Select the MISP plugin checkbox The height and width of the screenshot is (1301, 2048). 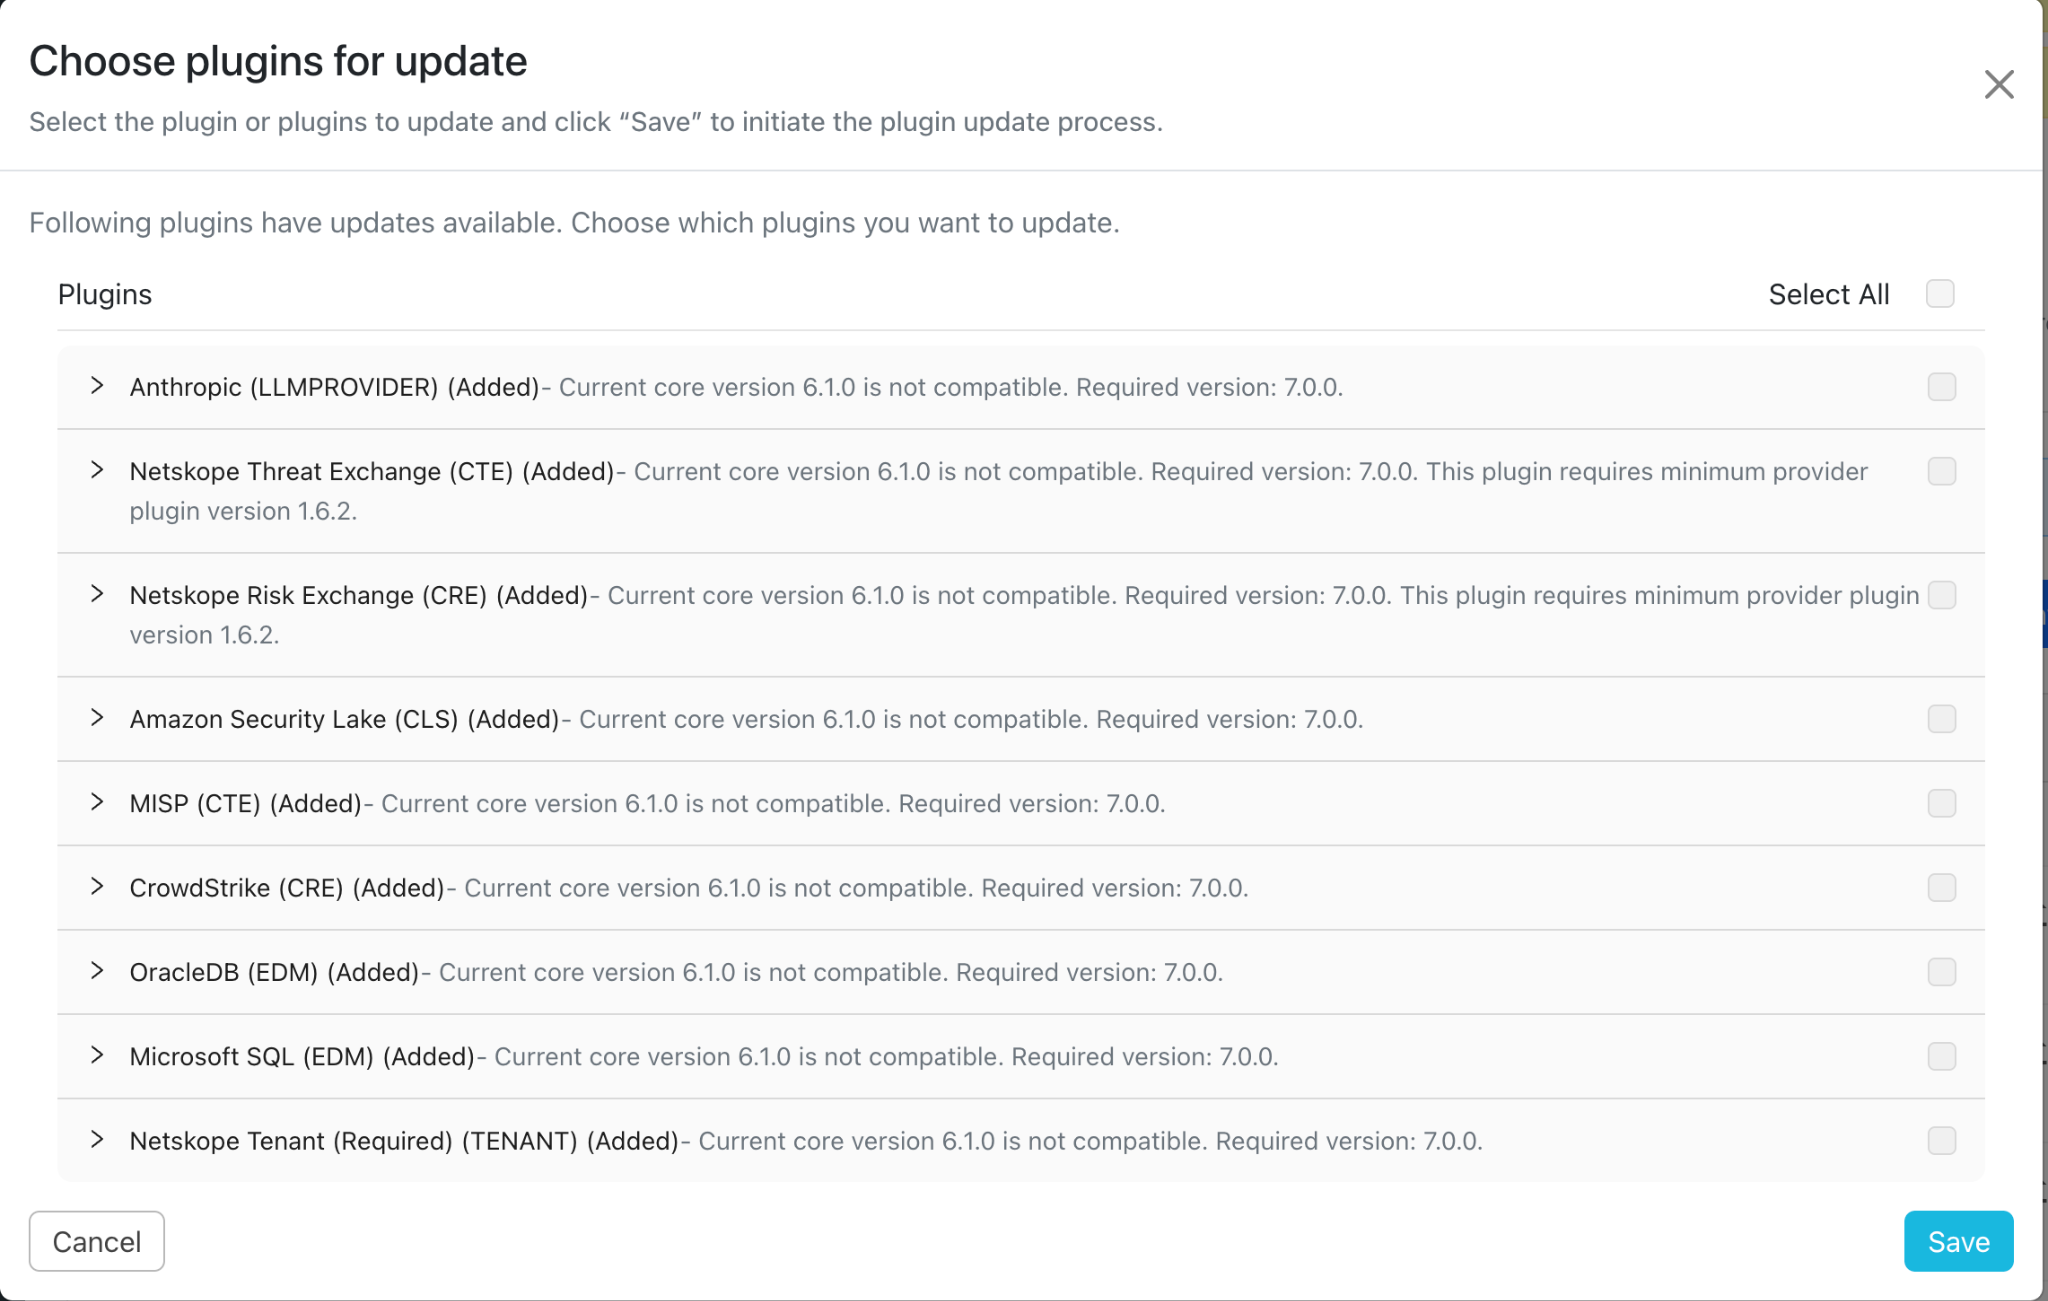pyautogui.click(x=1942, y=803)
